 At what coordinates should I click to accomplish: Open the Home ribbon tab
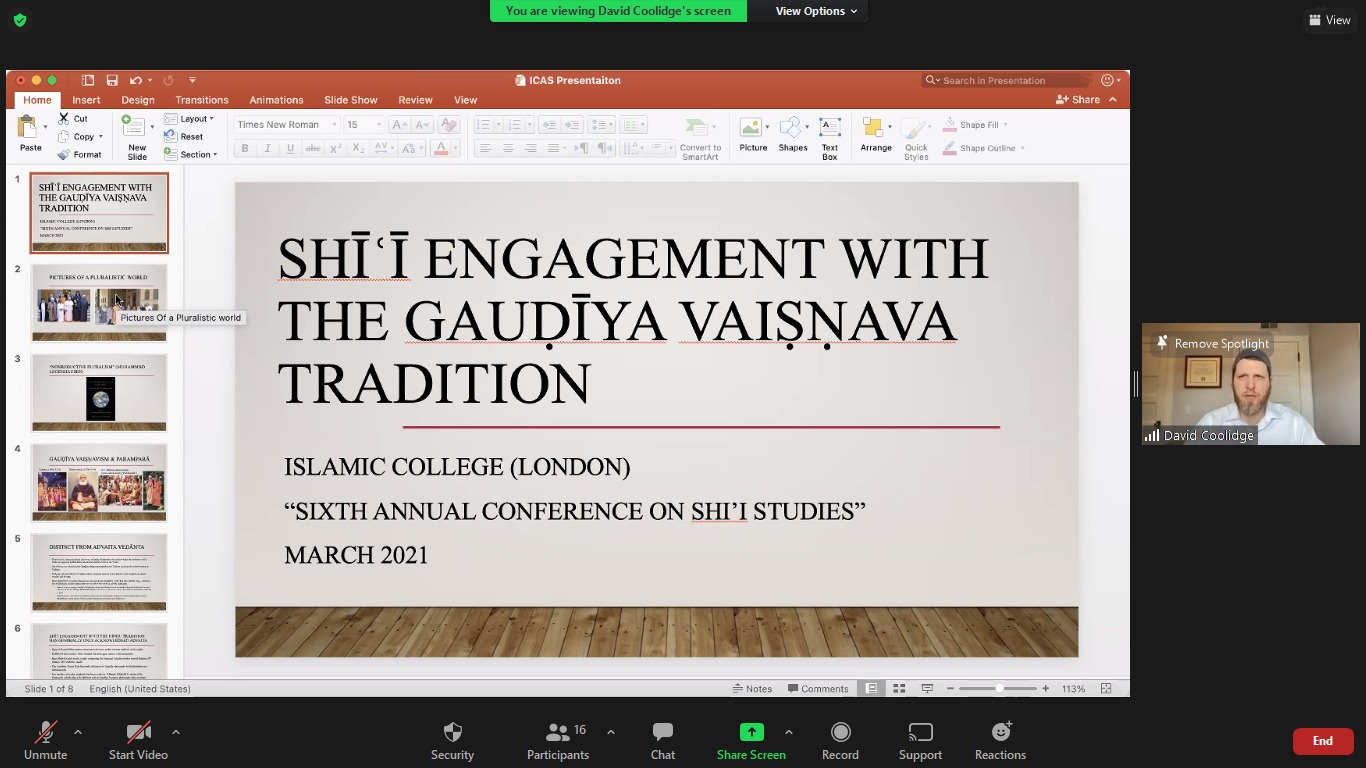(x=37, y=100)
